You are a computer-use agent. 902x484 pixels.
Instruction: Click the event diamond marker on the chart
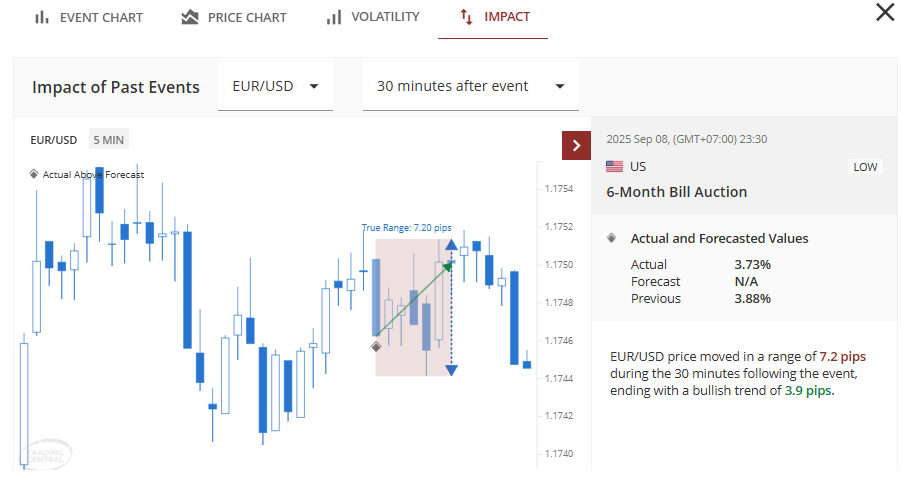(376, 347)
